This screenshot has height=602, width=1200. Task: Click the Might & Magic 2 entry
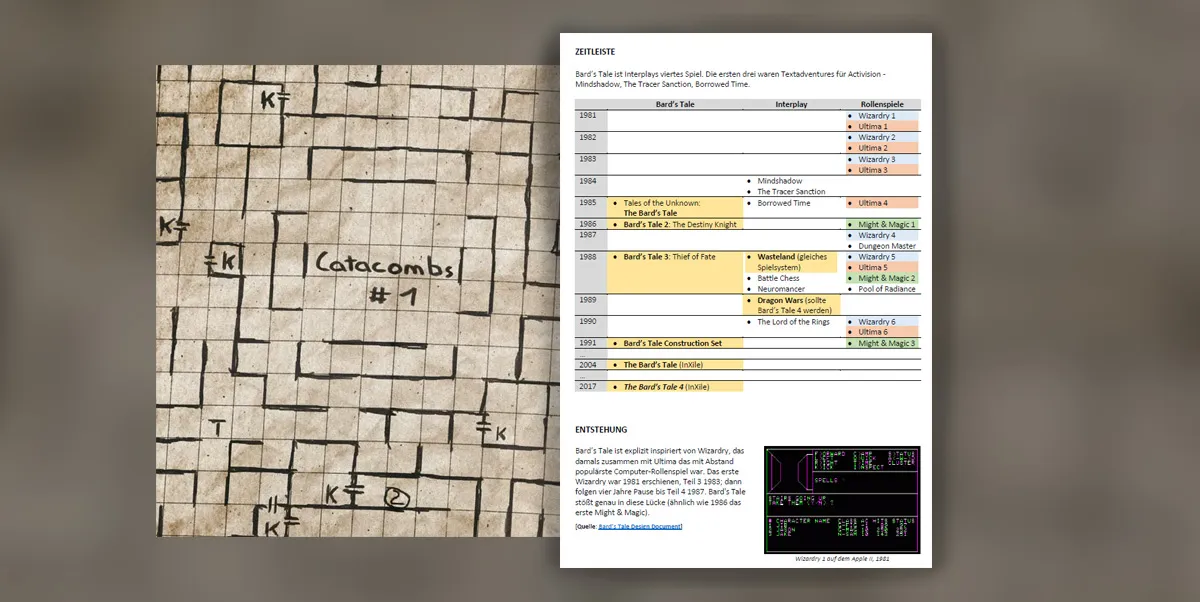[887, 279]
